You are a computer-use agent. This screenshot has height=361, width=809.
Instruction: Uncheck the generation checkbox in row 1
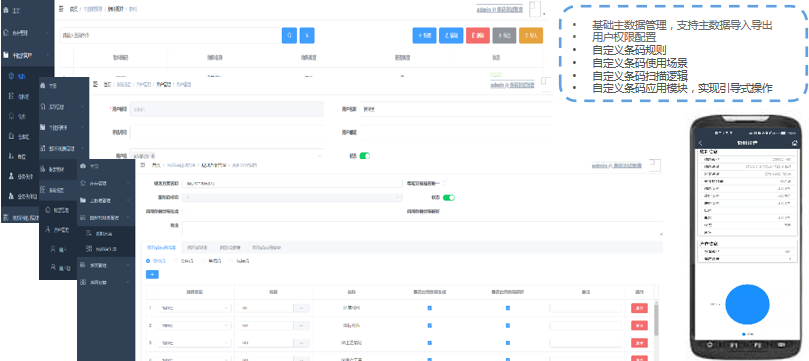tap(430, 308)
